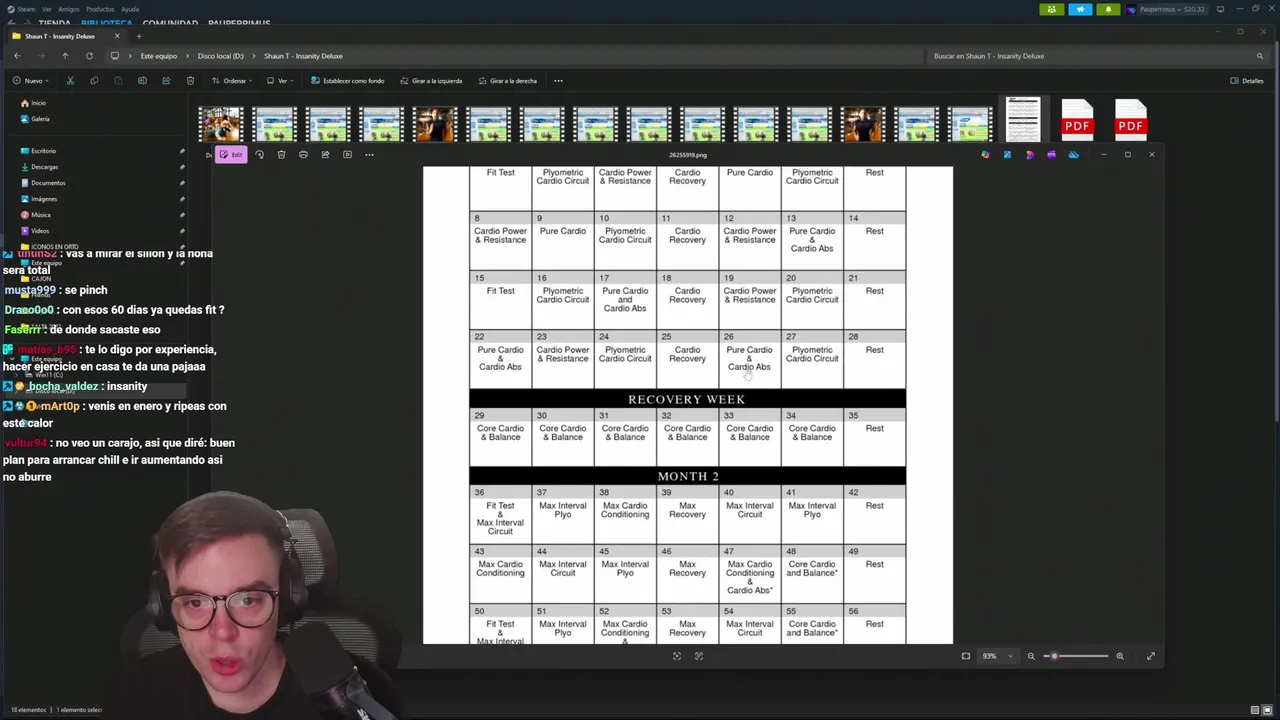Open Microsoft Designer icon in Photos header
This screenshot has height=720, width=1280.
pos(1029,155)
